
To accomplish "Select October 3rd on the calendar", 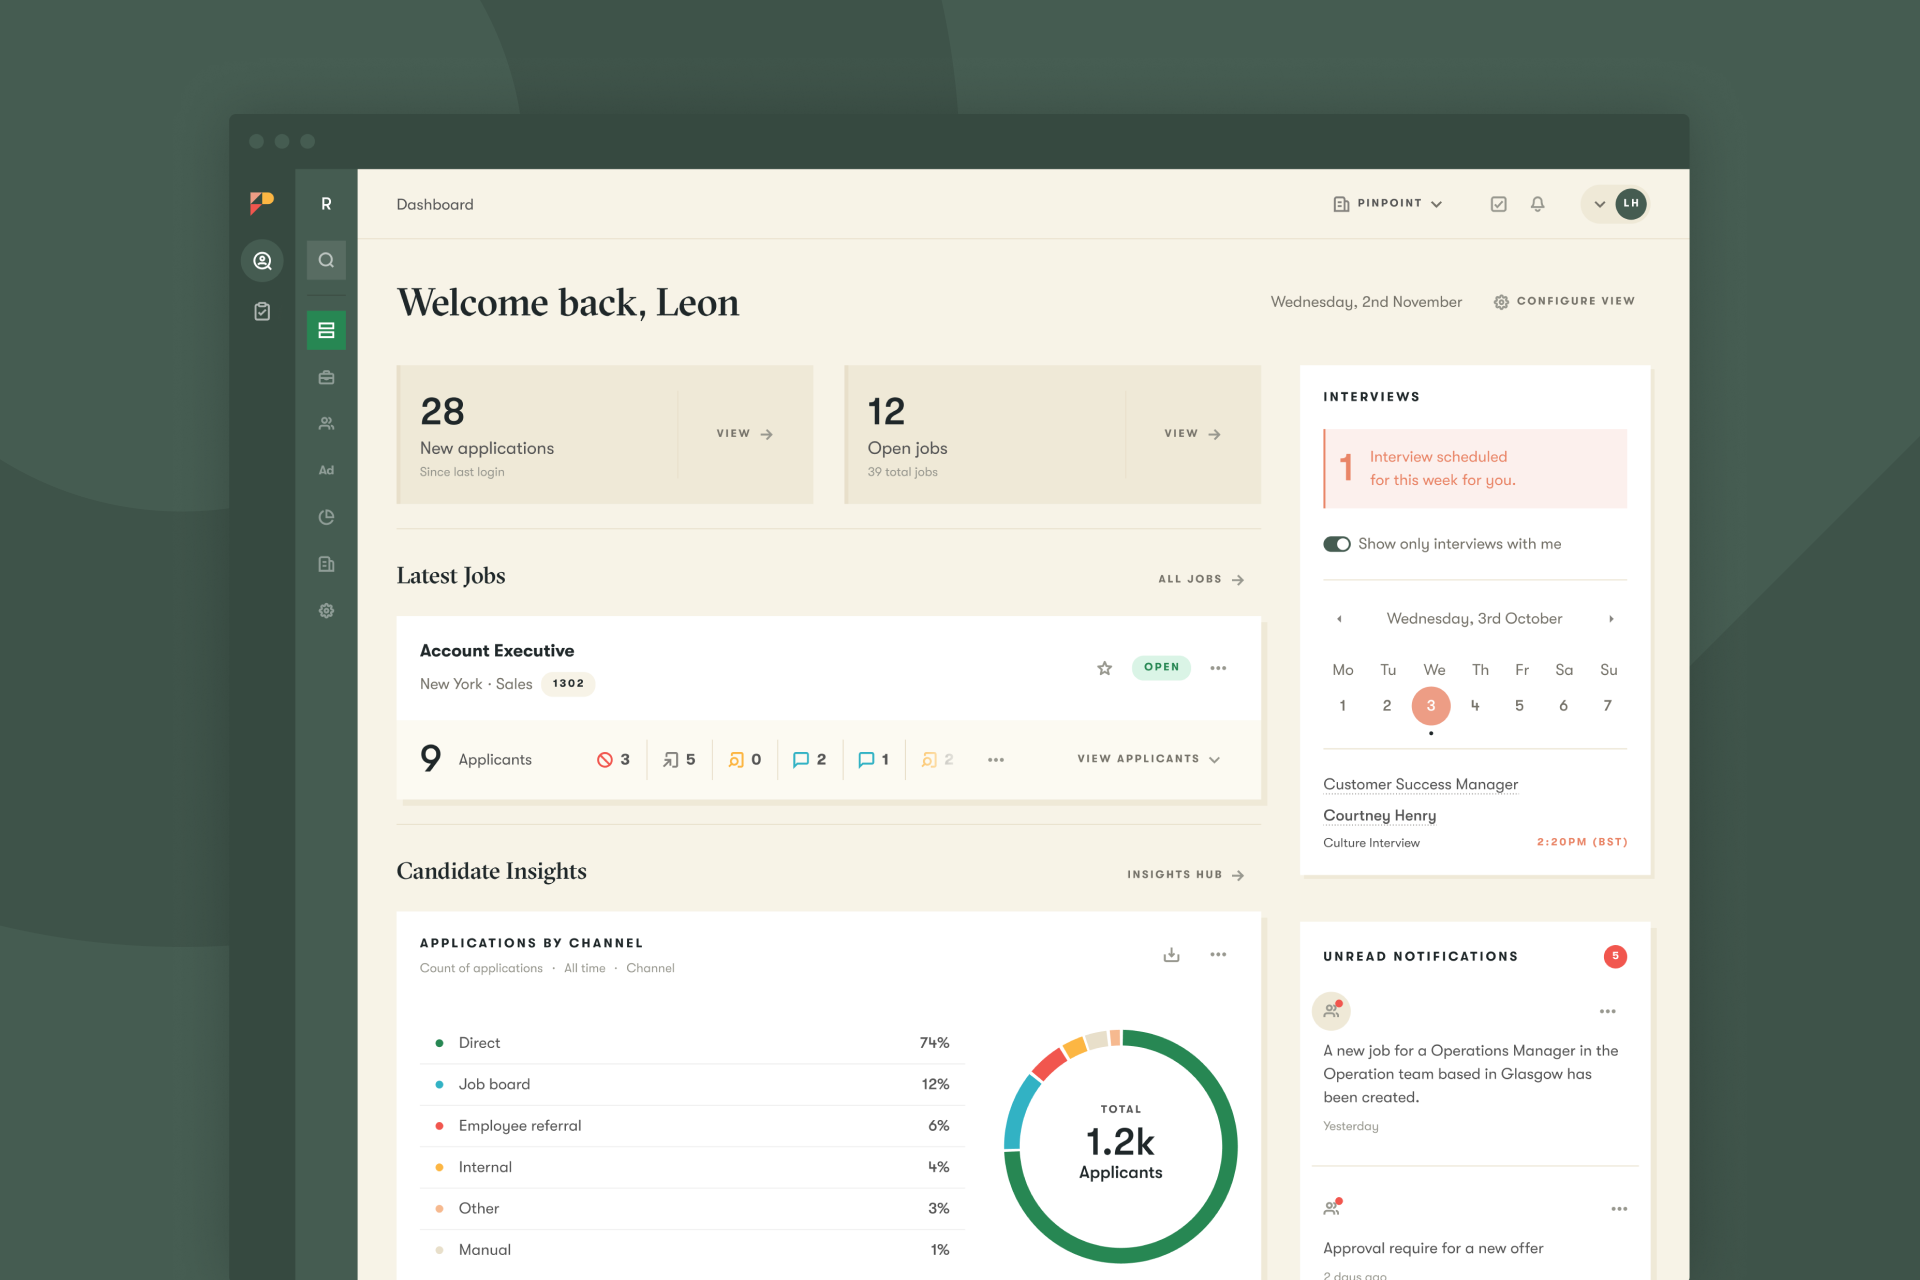I will pyautogui.click(x=1431, y=705).
